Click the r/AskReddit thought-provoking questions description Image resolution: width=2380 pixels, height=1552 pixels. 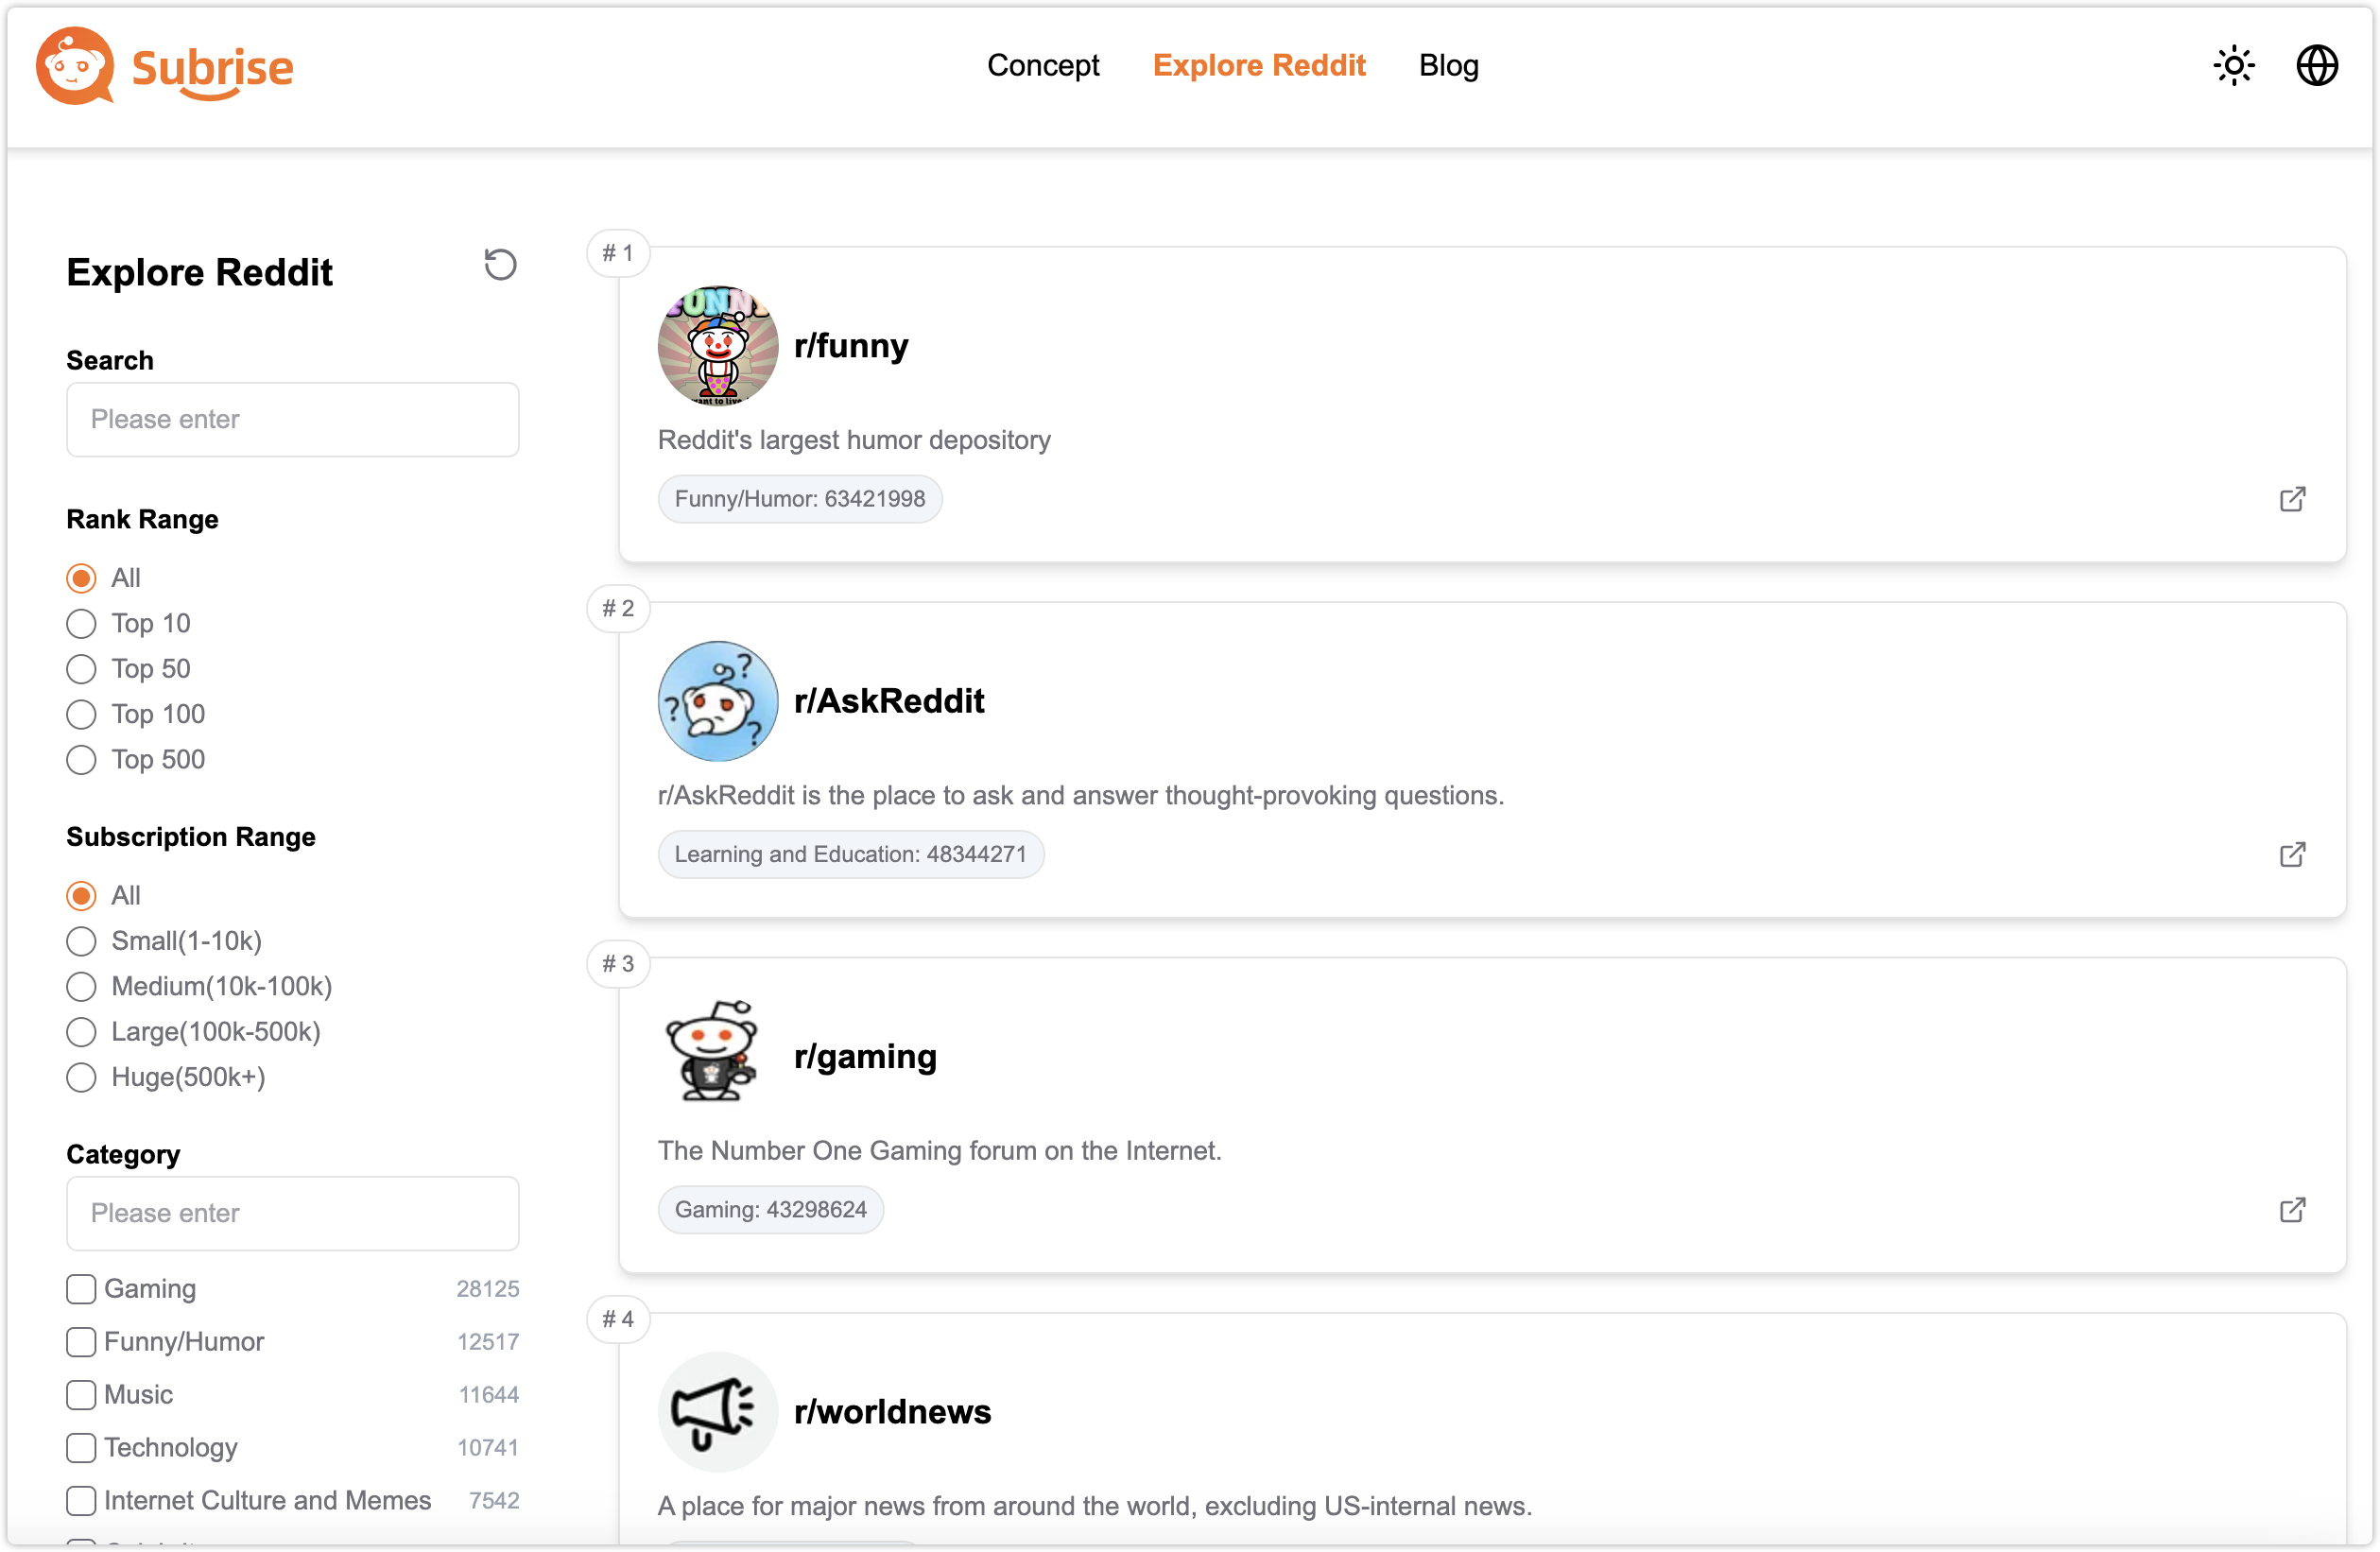tap(1080, 795)
